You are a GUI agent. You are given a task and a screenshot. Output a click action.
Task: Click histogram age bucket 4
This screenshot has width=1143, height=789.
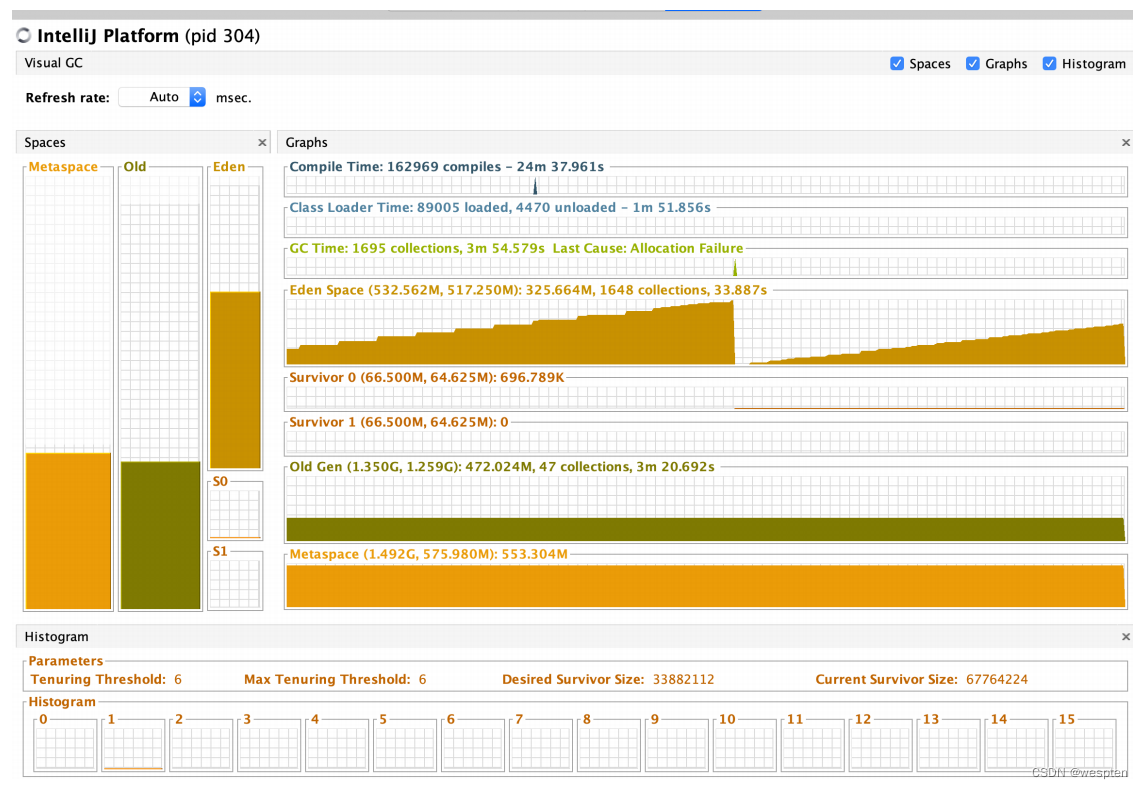pyautogui.click(x=337, y=745)
